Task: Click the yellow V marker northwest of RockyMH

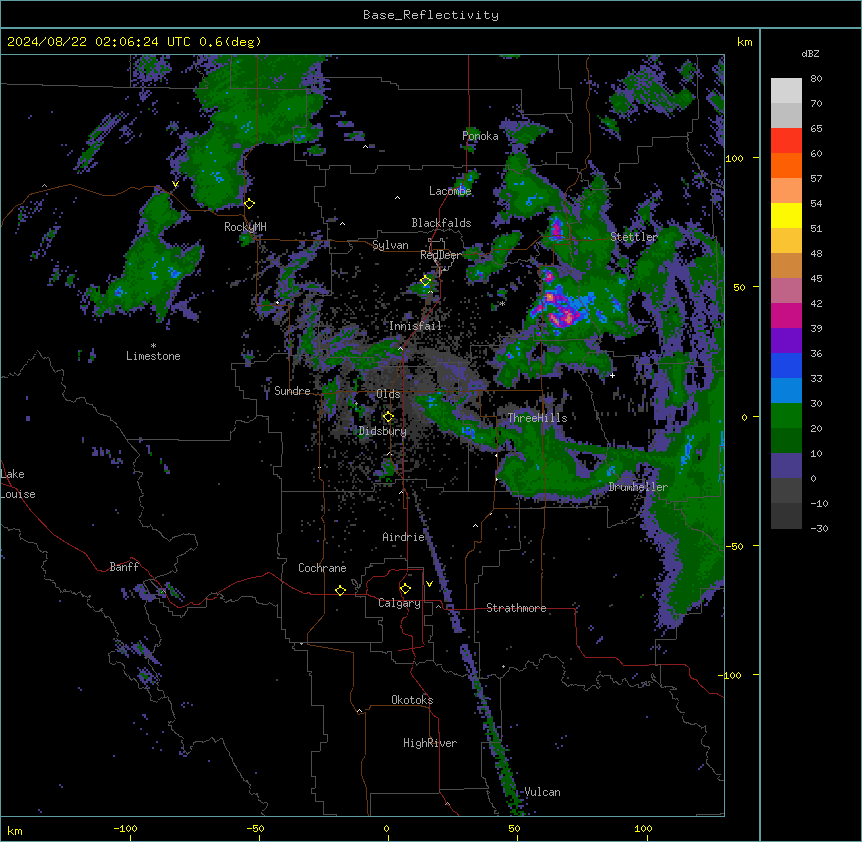Action: [x=175, y=184]
